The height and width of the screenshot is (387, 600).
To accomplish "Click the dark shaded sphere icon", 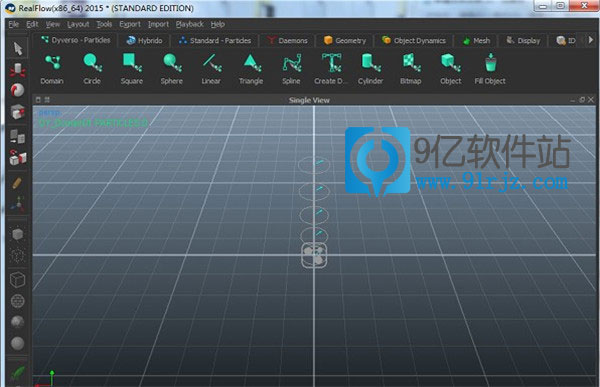I will (17, 322).
